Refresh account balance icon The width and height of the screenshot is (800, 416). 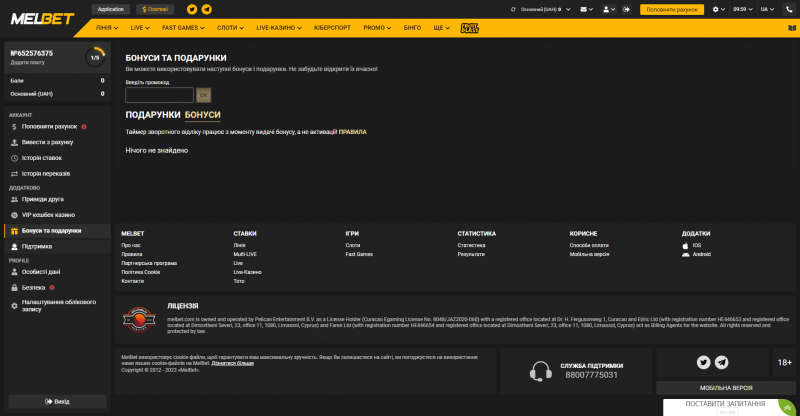(513, 9)
